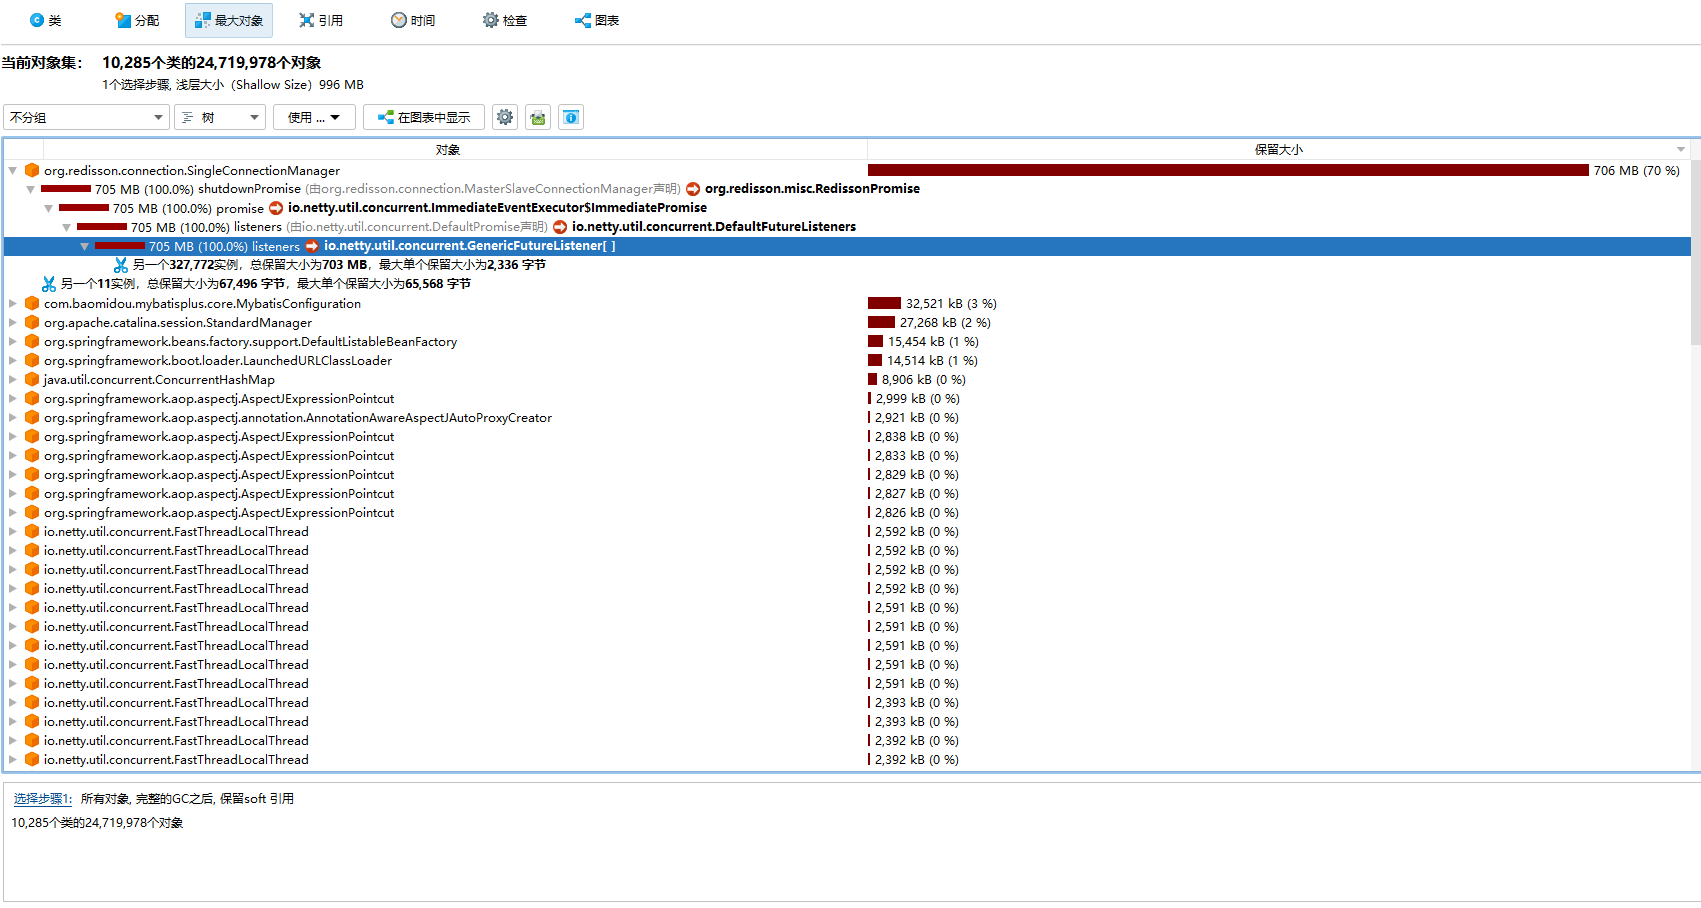Expand the first io.netty.util.concurrent.FastThreadLocalThread node
The height and width of the screenshot is (908, 1701).
point(12,531)
